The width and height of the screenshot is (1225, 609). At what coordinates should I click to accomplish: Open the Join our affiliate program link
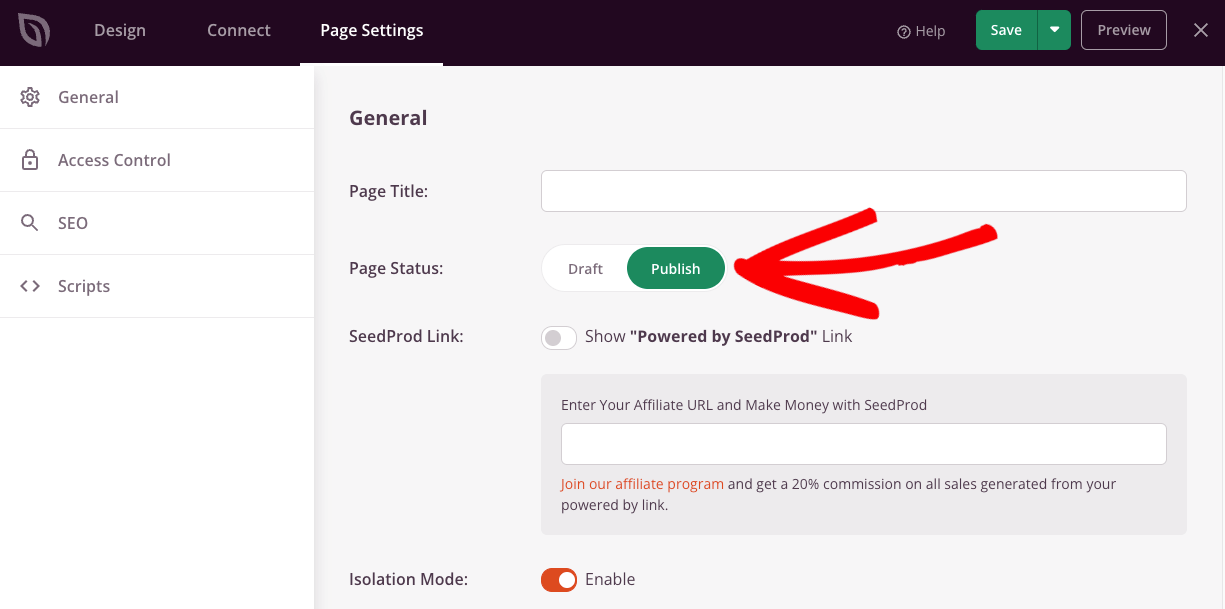point(641,484)
